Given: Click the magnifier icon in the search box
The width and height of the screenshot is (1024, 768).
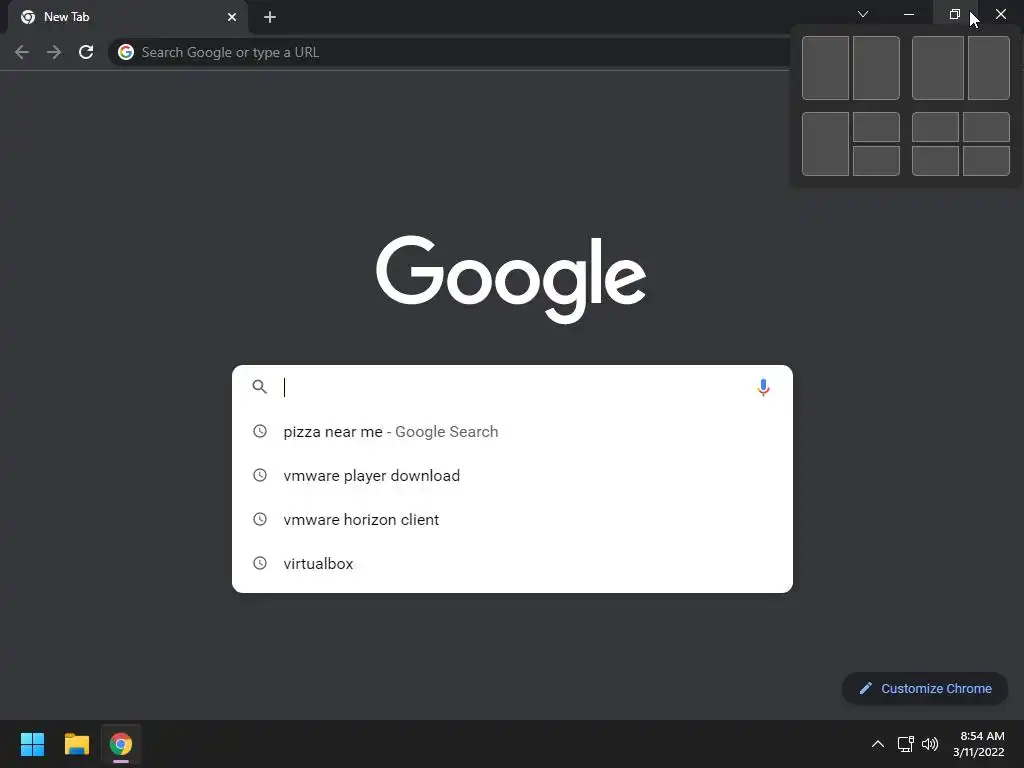Looking at the screenshot, I should (x=259, y=387).
